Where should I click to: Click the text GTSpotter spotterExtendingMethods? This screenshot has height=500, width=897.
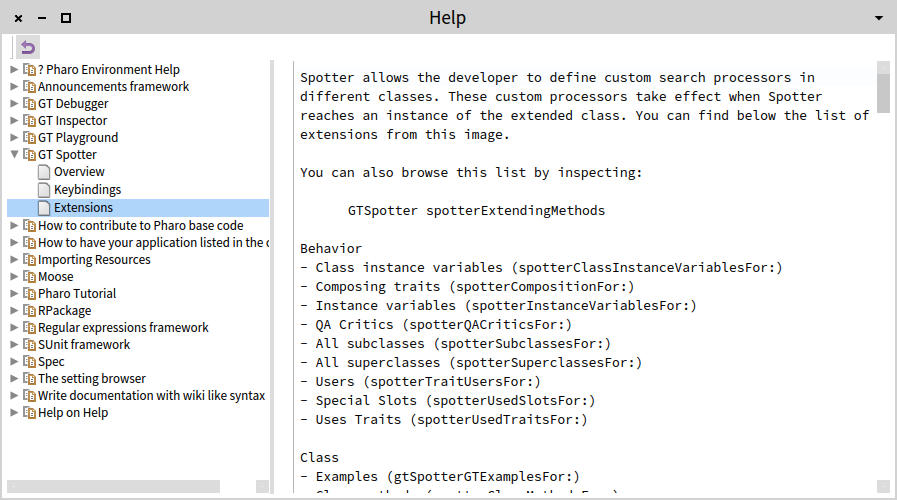(x=476, y=211)
